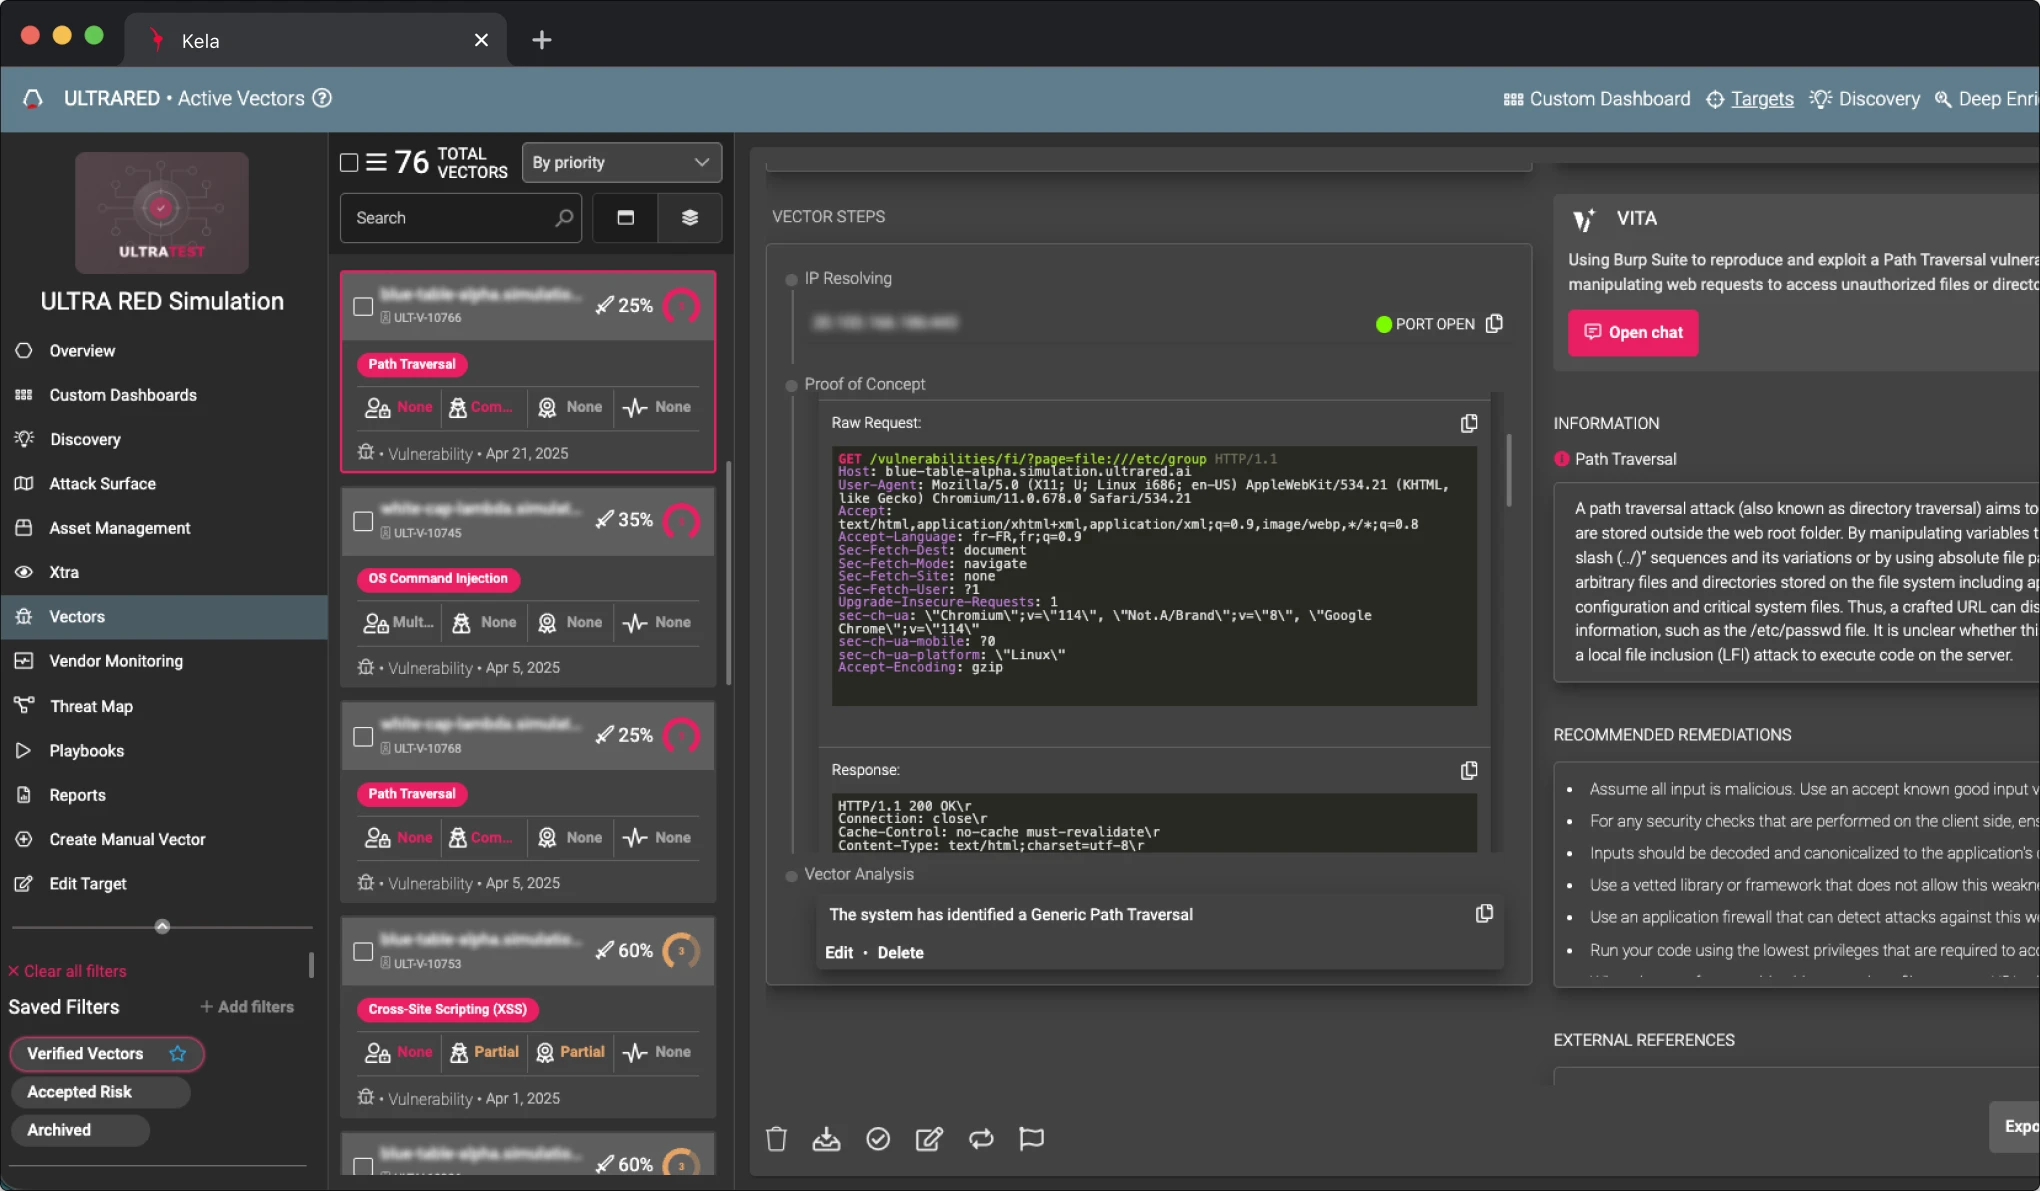Open Custom Dashboard in top navigation

1597,99
